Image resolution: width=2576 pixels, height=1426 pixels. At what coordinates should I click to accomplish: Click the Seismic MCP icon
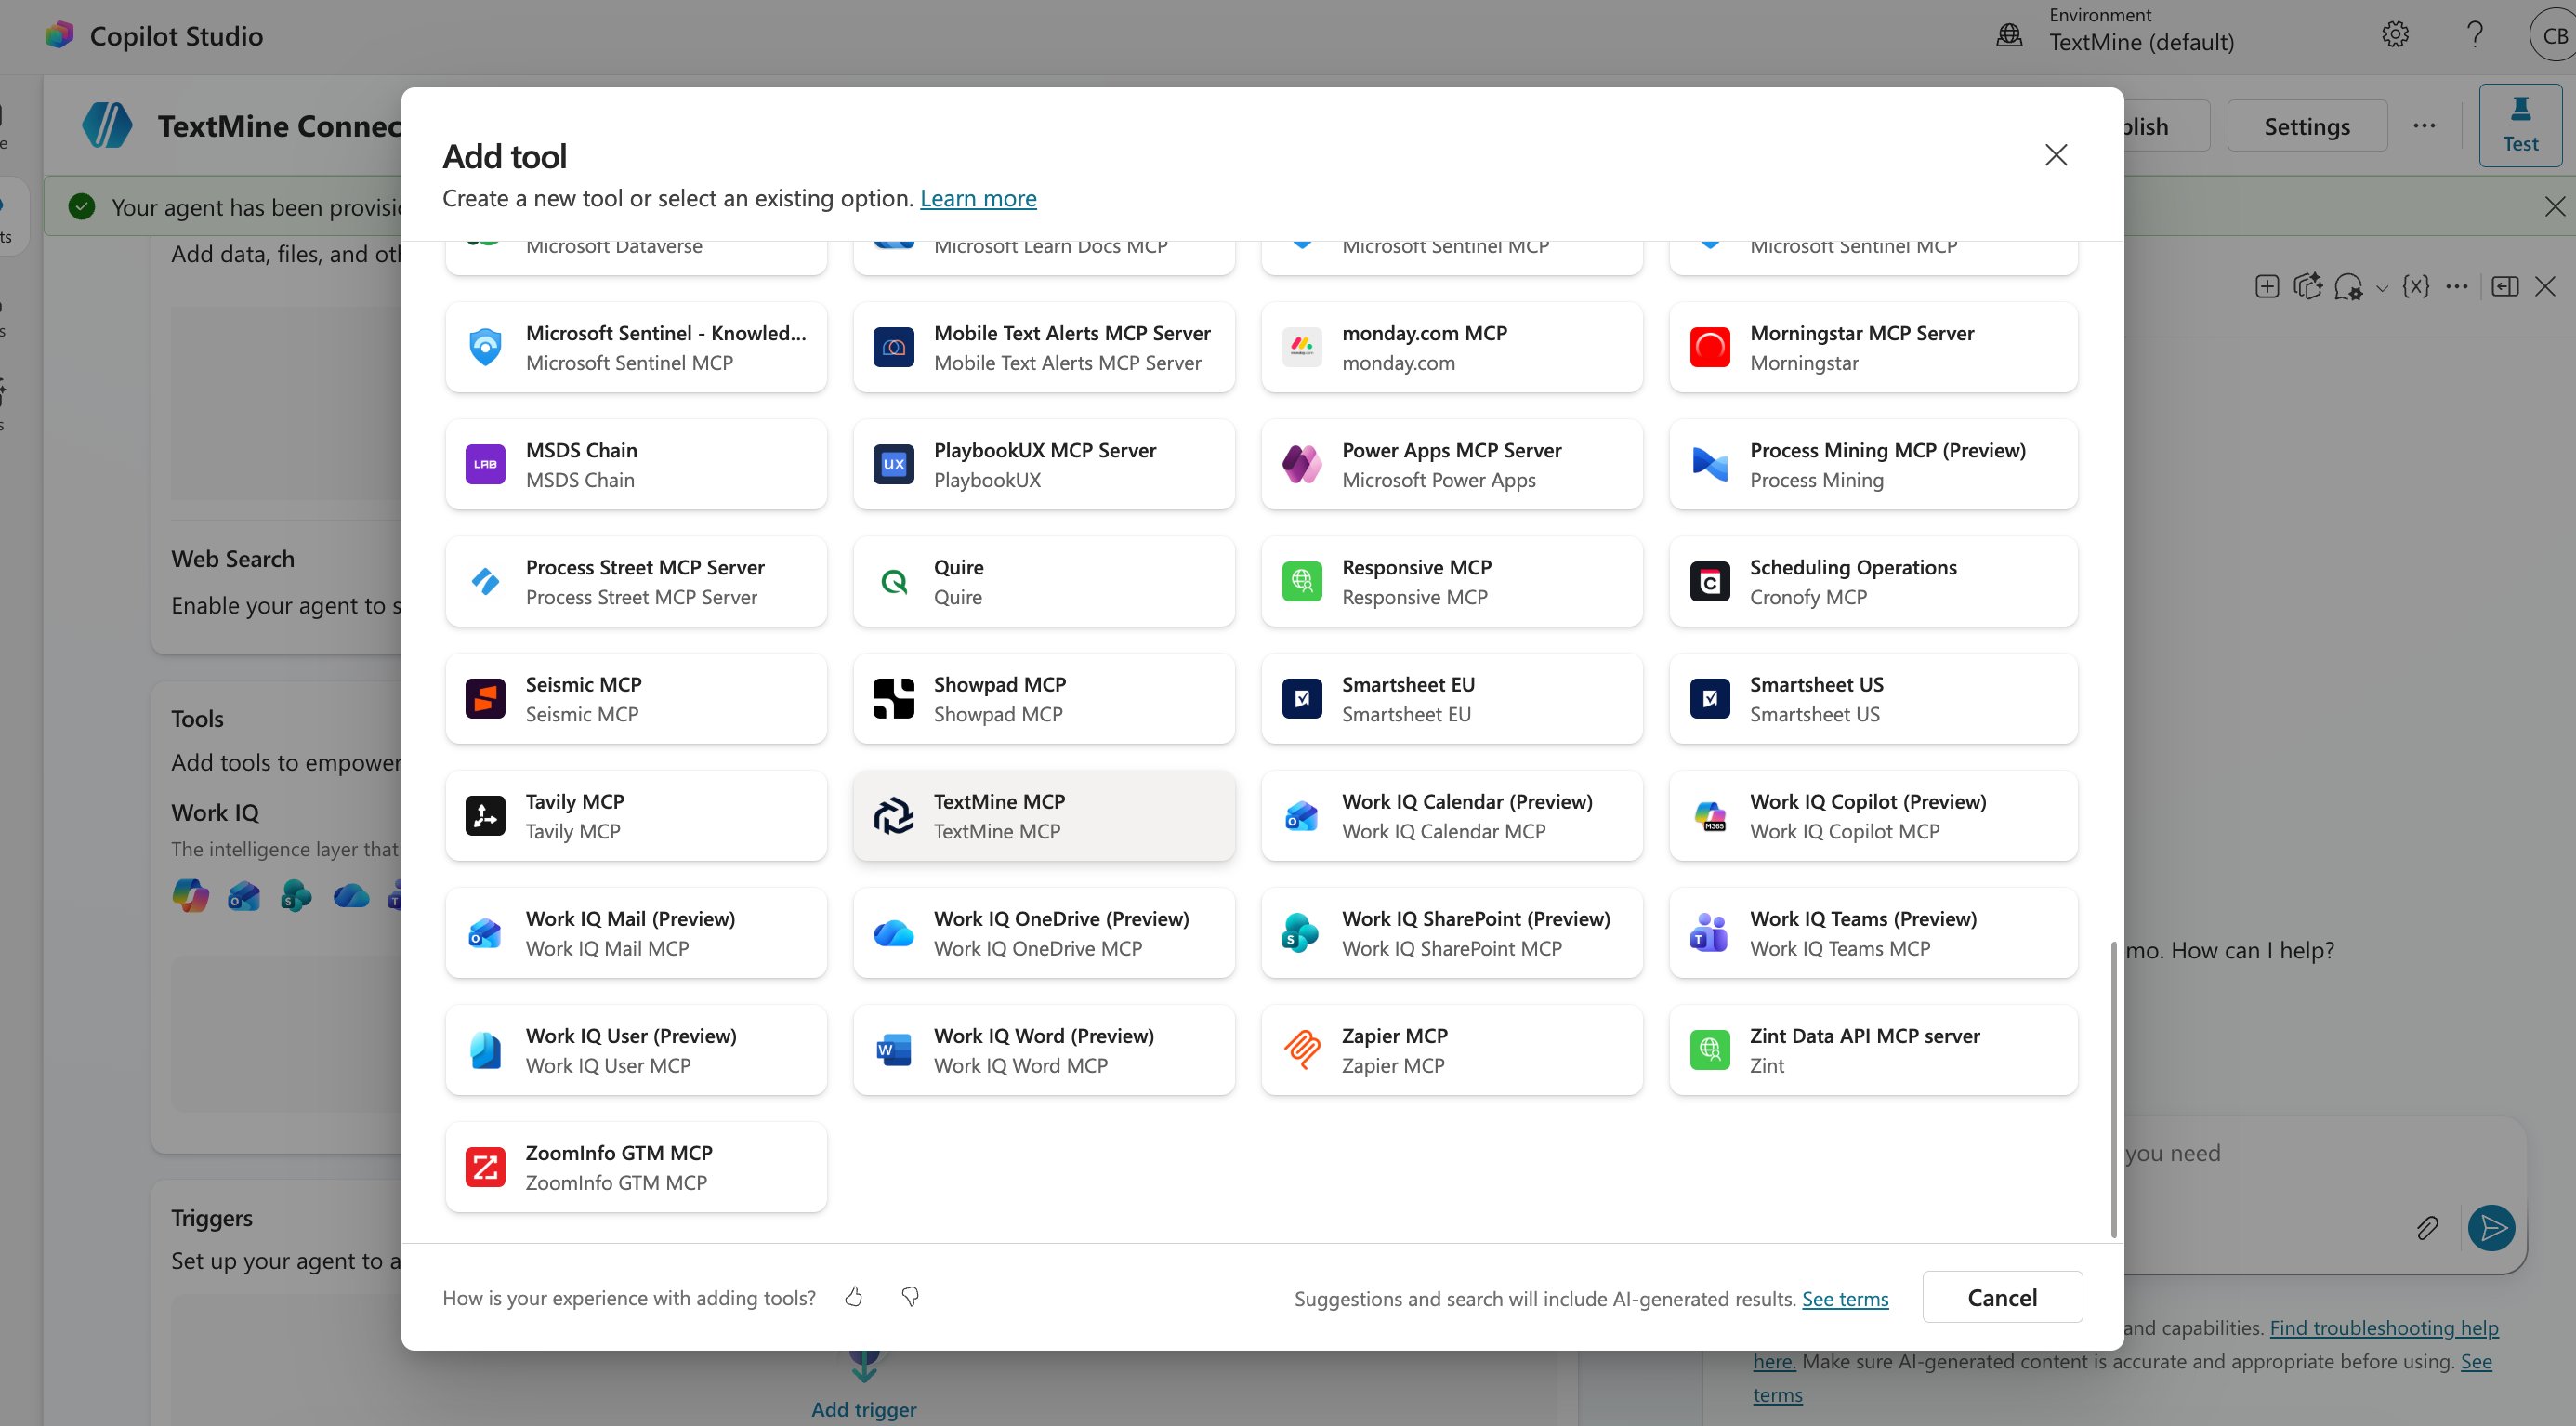pos(485,699)
